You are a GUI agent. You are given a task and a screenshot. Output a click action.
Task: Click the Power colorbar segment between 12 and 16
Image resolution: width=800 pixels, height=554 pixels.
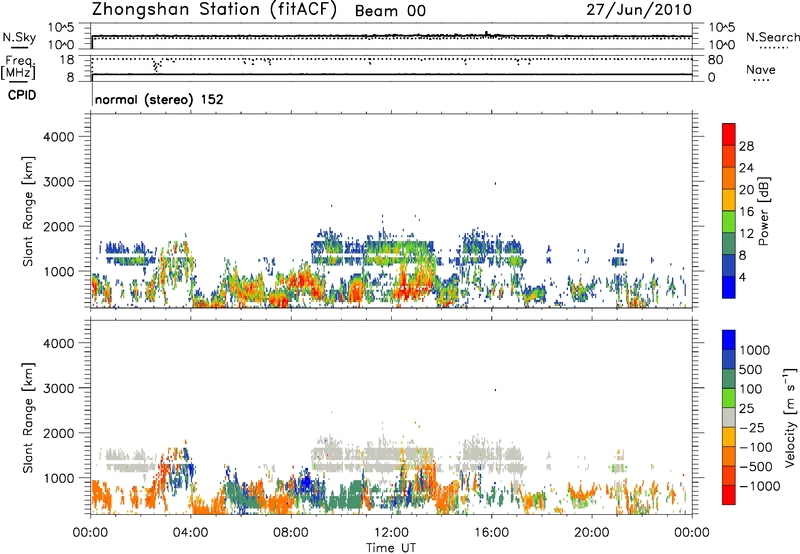729,221
